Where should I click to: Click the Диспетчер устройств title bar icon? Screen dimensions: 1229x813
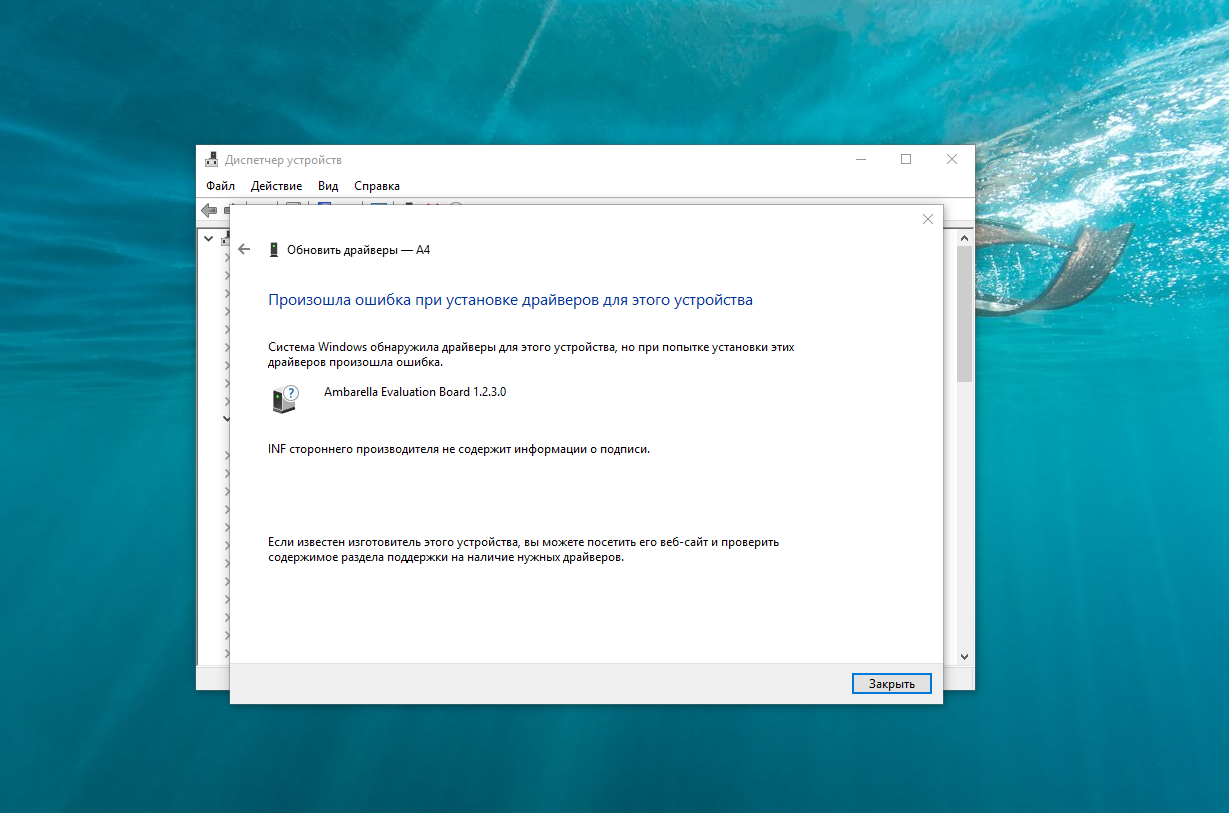[x=211, y=160]
